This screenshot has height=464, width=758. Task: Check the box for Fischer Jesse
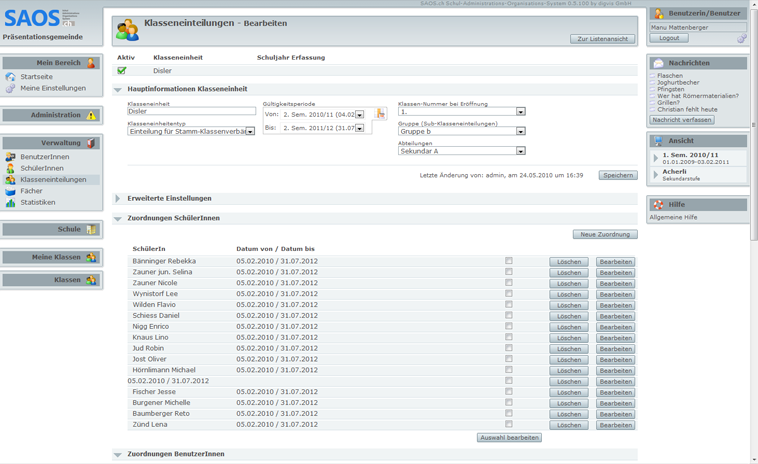(x=509, y=392)
